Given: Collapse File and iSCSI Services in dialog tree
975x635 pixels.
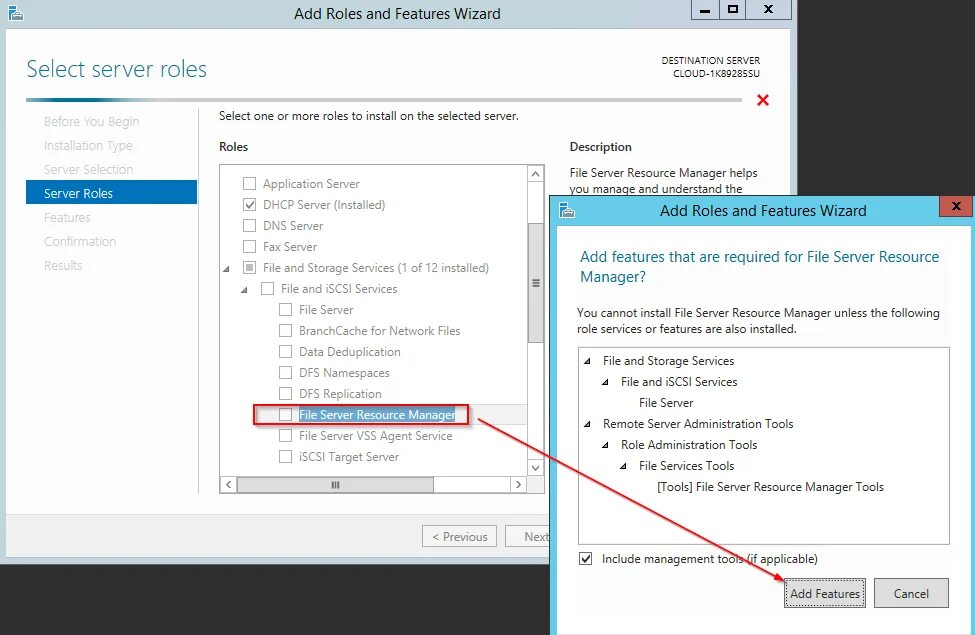Looking at the screenshot, I should point(605,382).
